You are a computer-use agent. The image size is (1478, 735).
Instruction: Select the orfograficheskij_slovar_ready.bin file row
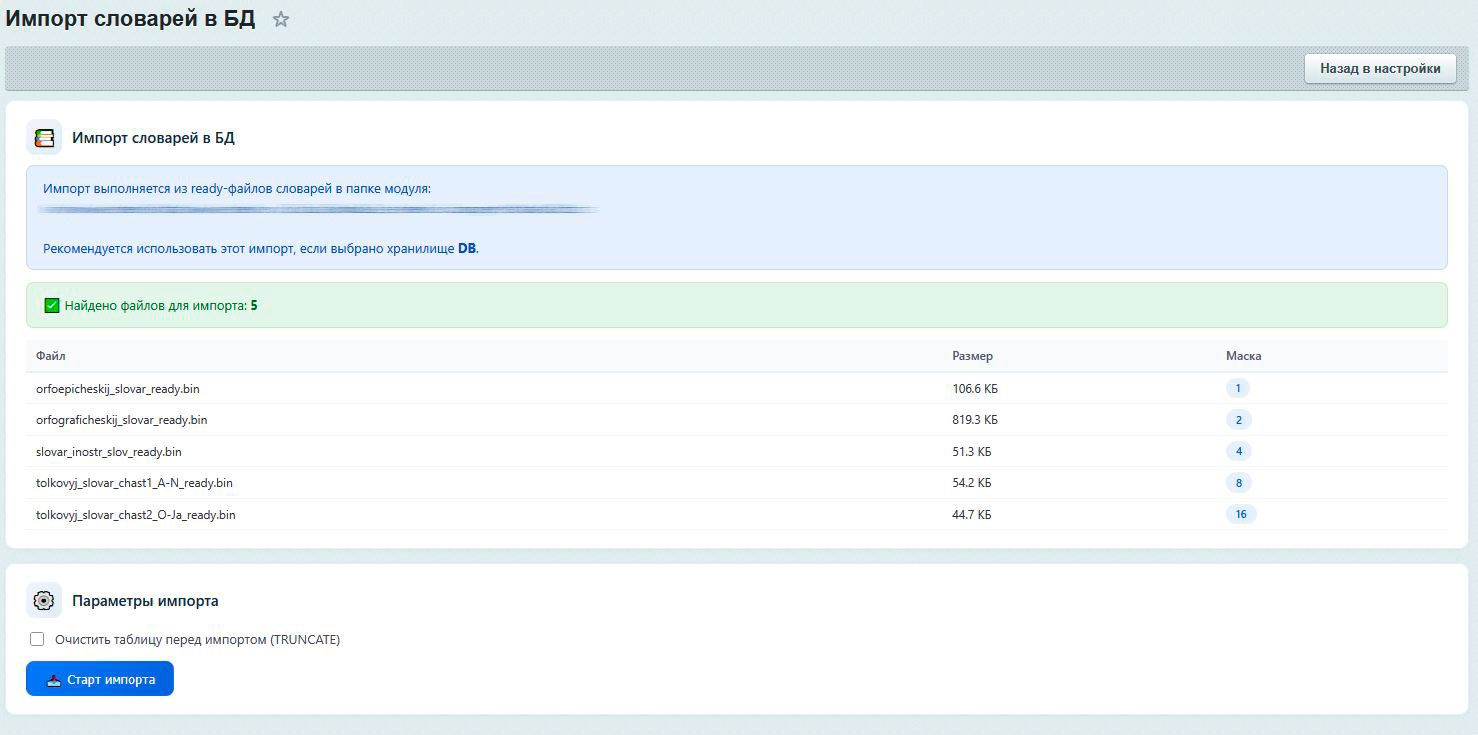click(x=121, y=420)
